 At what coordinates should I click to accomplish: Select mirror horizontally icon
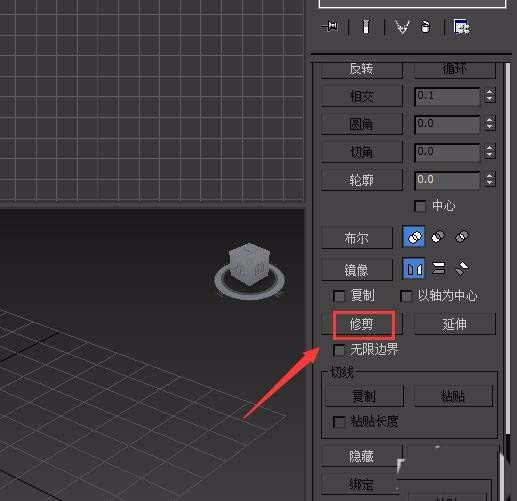[414, 268]
